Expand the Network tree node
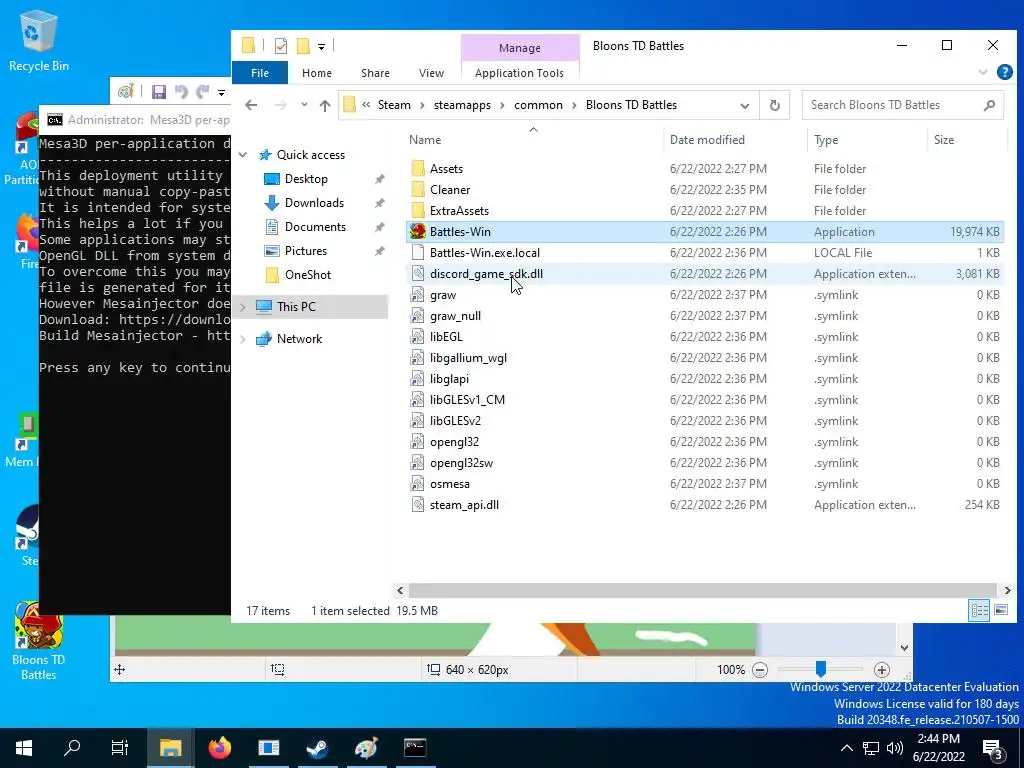The image size is (1024, 768). click(x=243, y=339)
